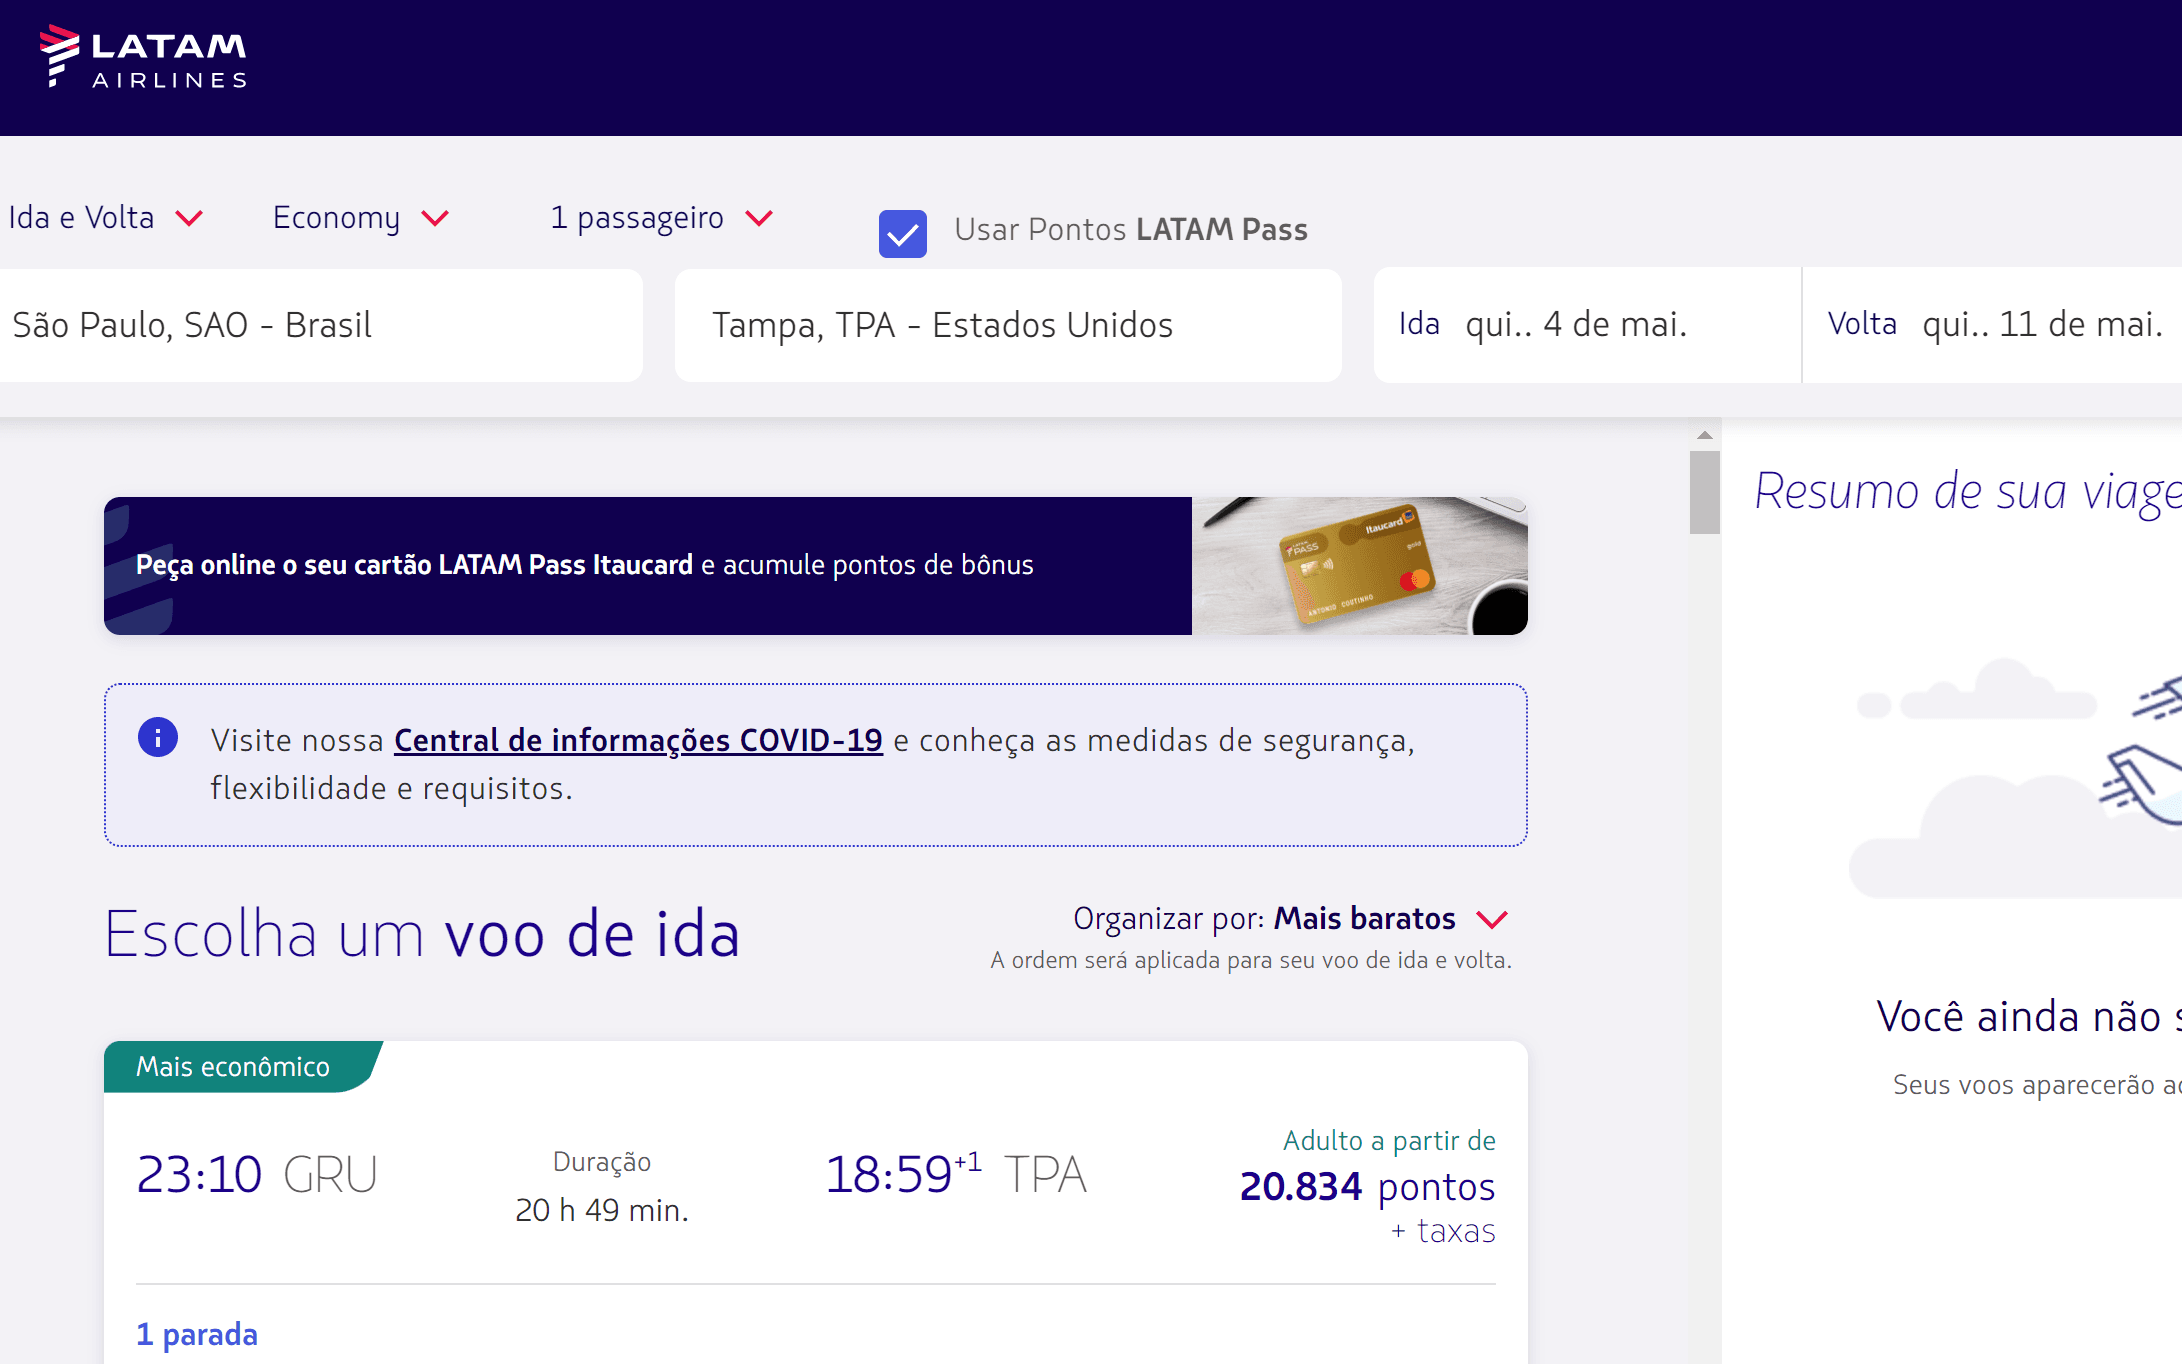Change the Volta return date qui. 11 de mai.
This screenshot has height=1364, width=2182.
[x=1992, y=324]
